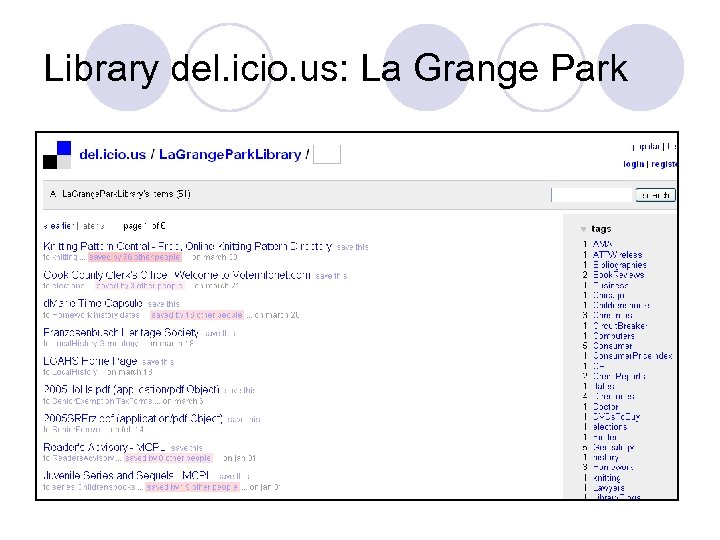
Task: Select history tag in sidebar
Action: pyautogui.click(x=606, y=457)
